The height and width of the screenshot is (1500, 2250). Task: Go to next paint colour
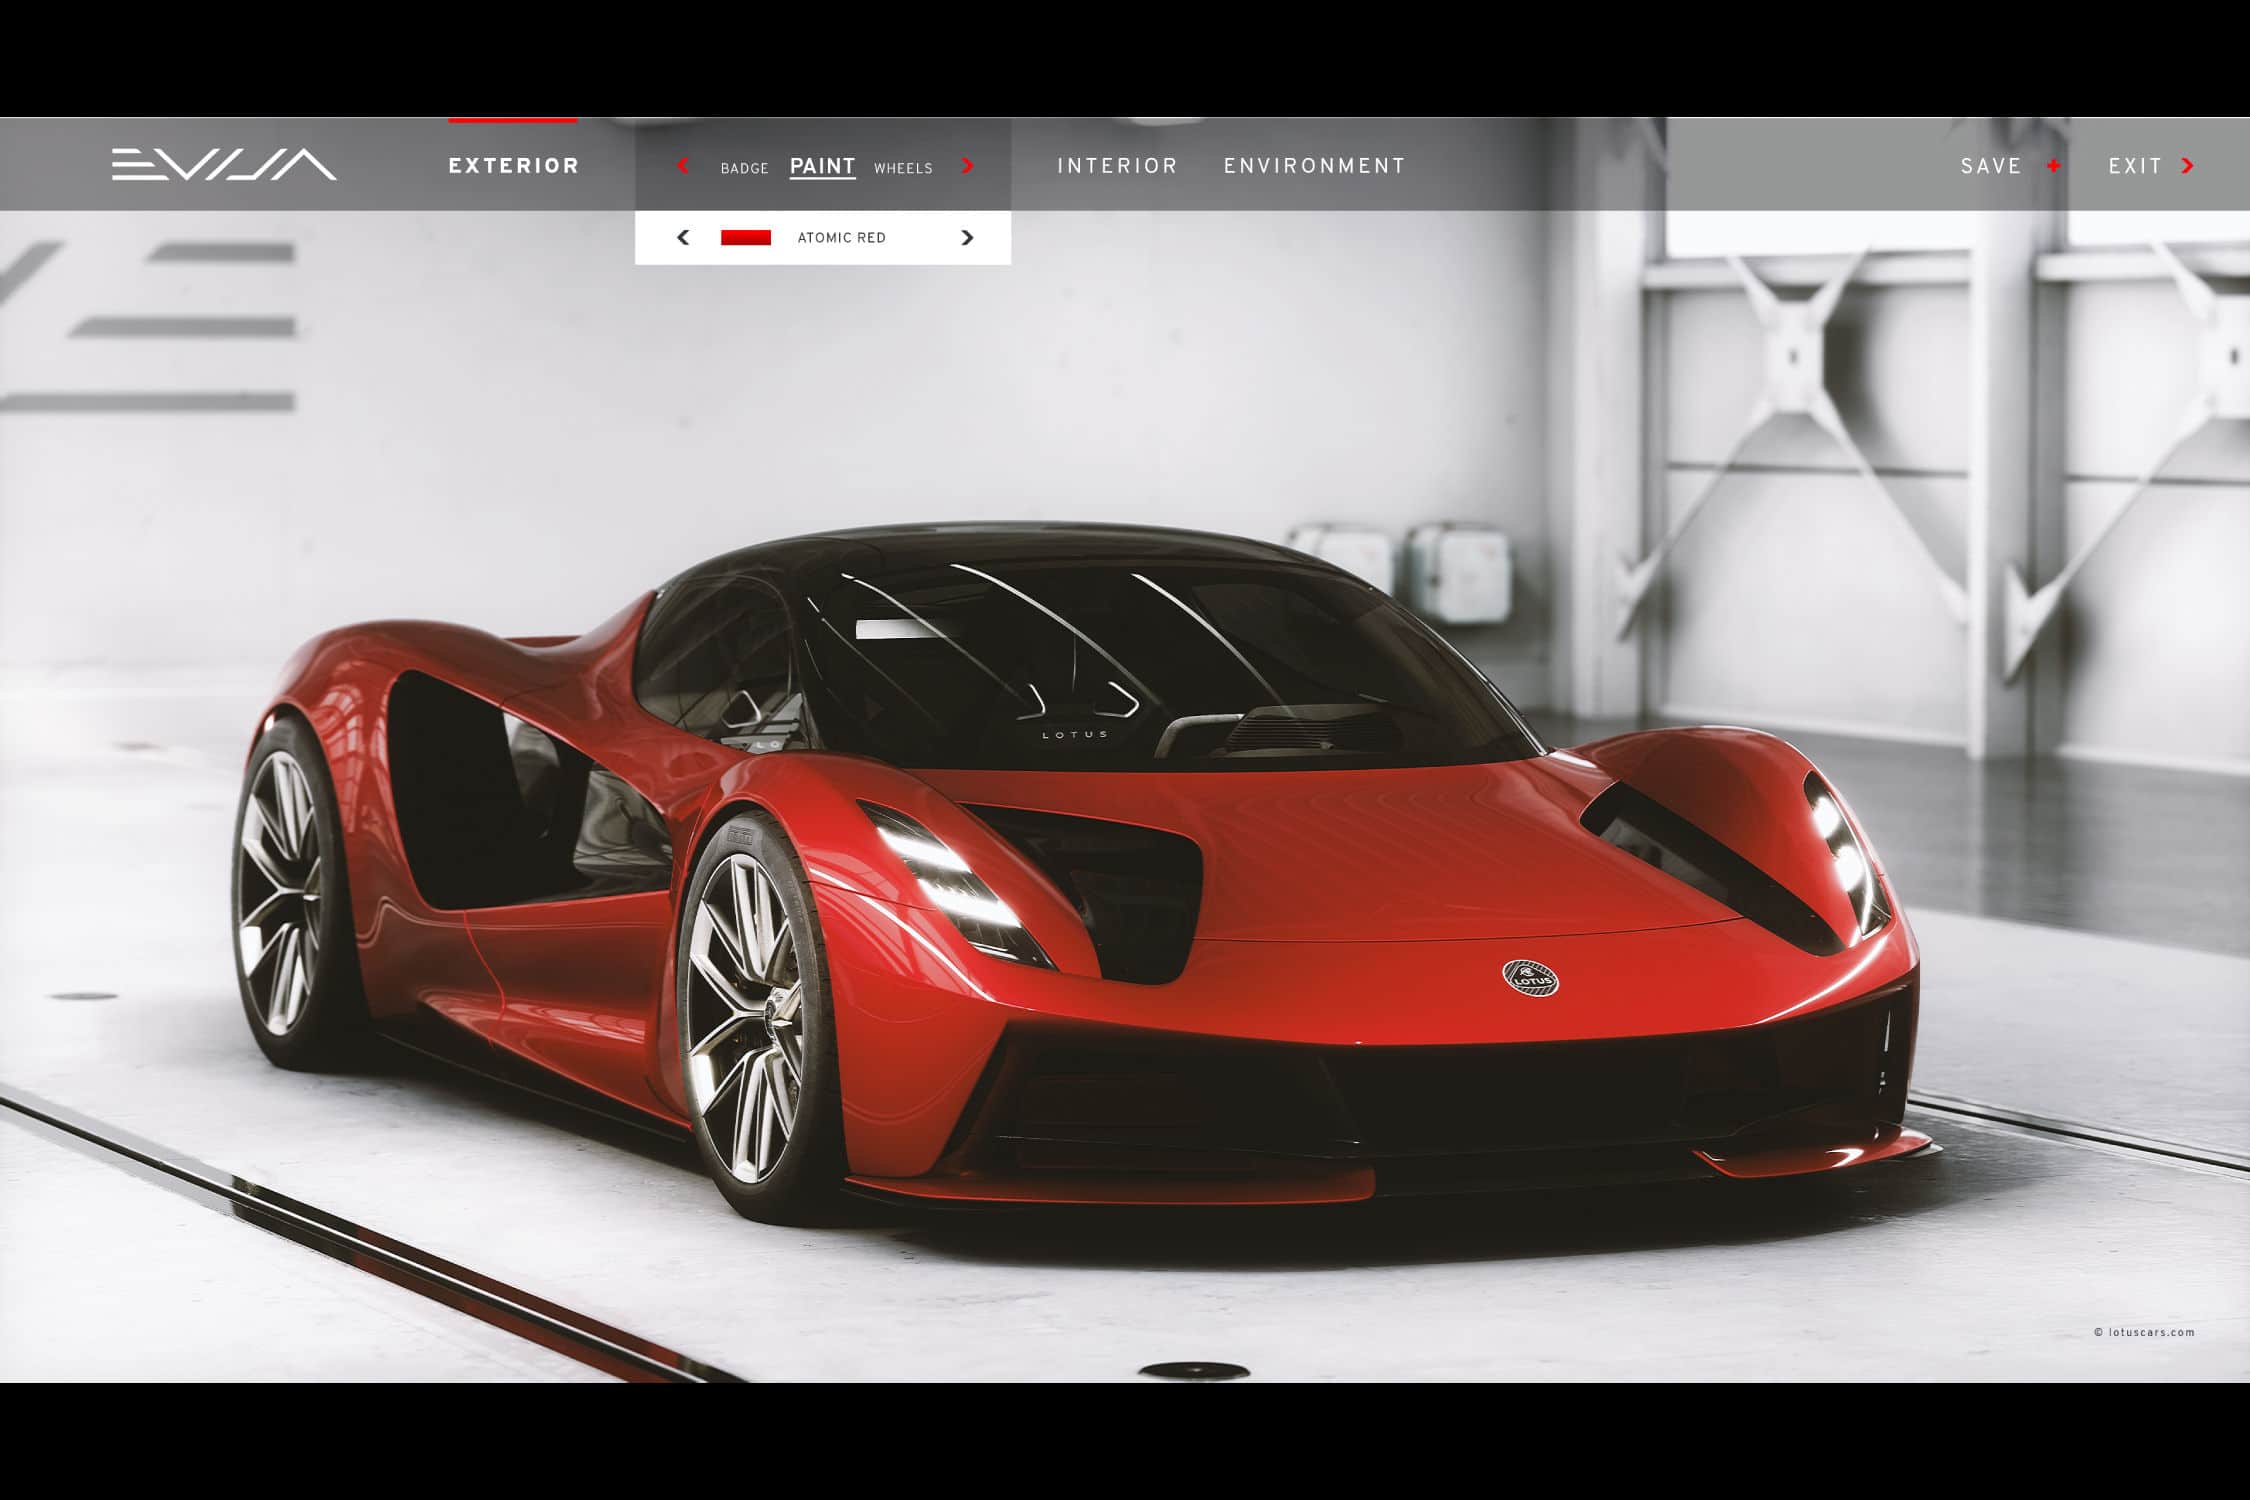point(967,237)
